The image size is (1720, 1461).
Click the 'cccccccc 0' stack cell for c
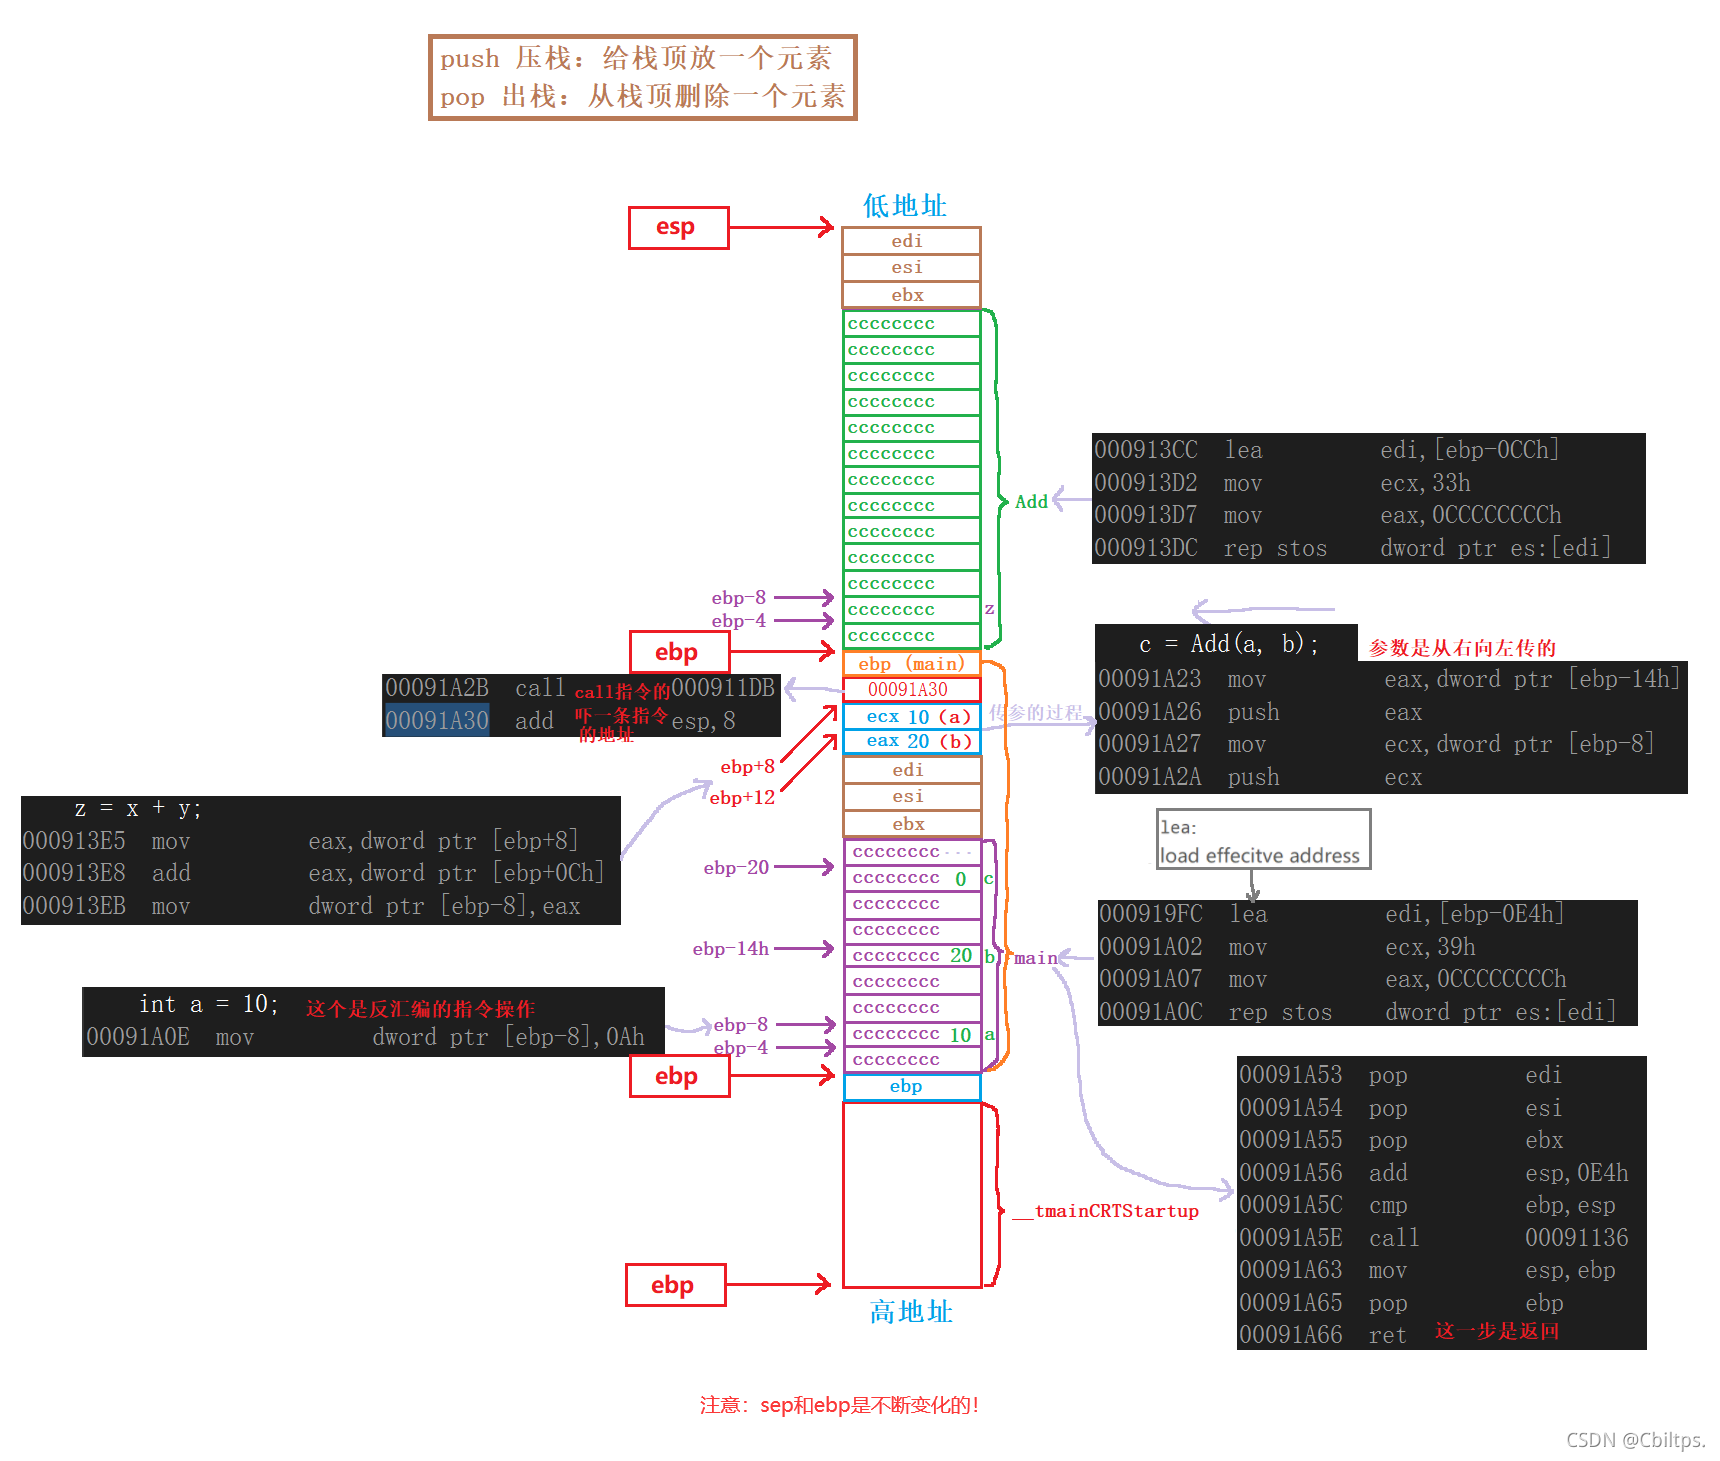[912, 878]
